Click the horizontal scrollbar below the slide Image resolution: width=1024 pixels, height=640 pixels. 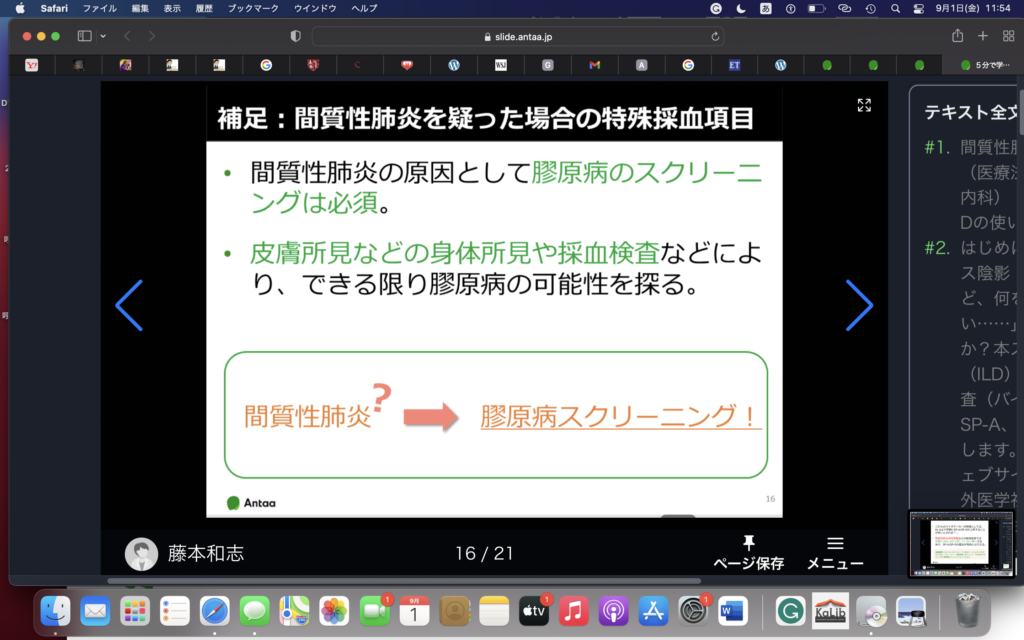click(x=400, y=580)
